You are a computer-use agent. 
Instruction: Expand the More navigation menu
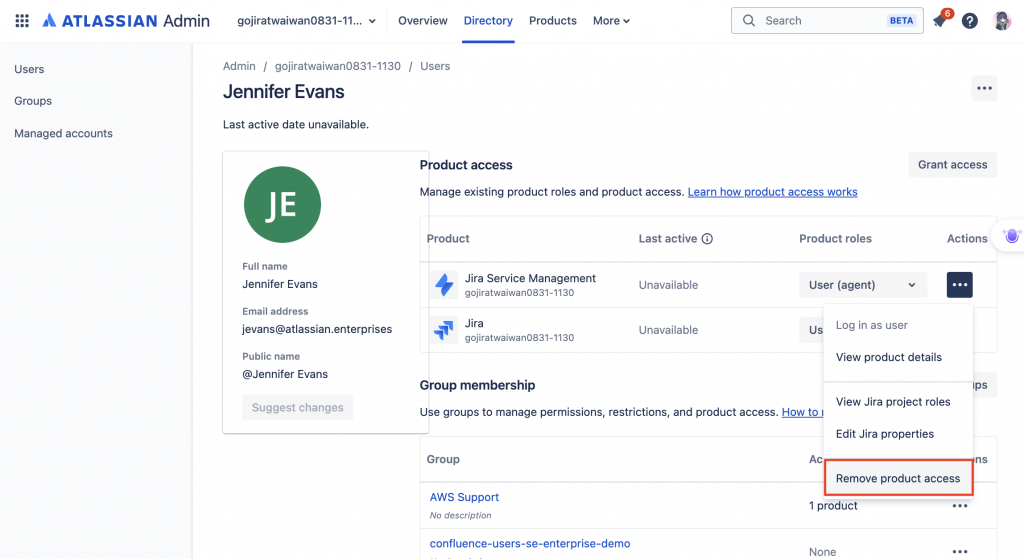point(611,21)
